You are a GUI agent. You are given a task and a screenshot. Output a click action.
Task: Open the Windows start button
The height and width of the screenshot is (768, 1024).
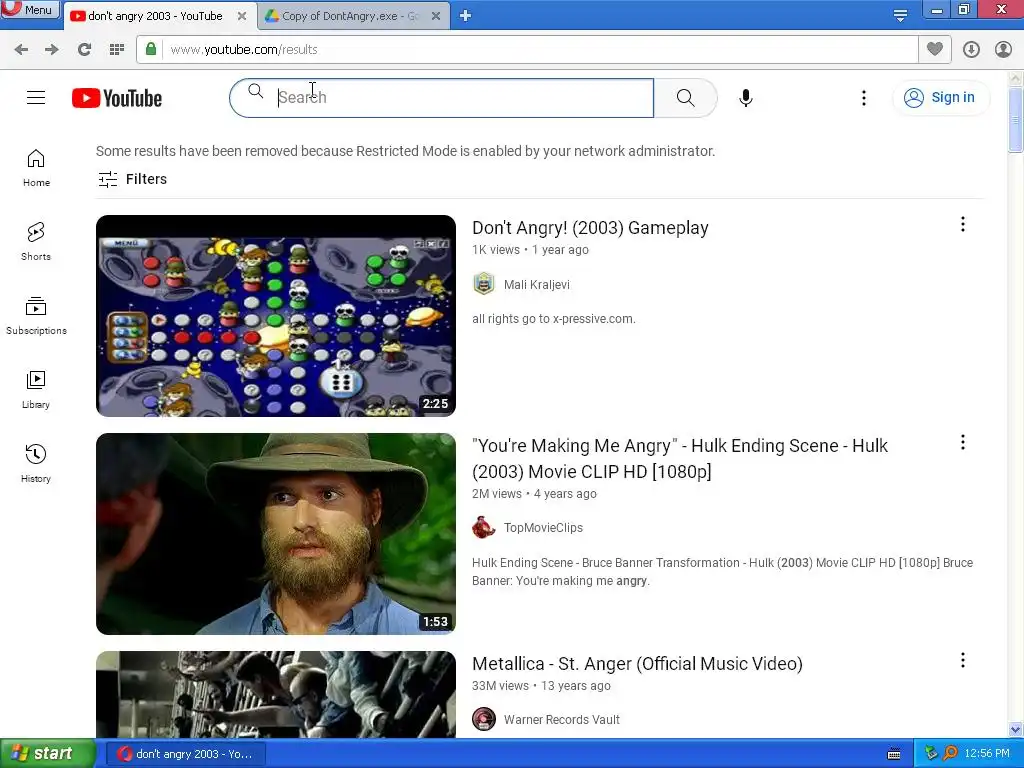(x=48, y=754)
